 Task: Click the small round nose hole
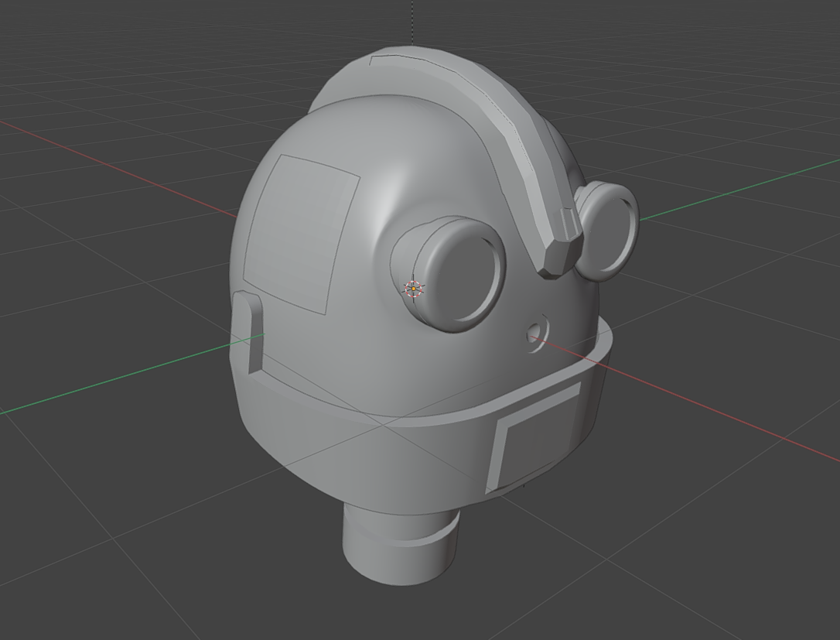coord(536,331)
